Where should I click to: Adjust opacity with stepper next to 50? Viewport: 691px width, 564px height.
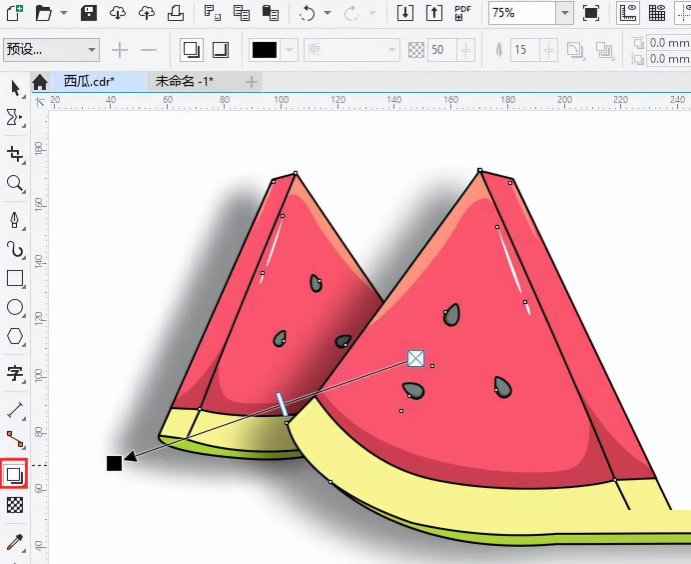pyautogui.click(x=466, y=50)
